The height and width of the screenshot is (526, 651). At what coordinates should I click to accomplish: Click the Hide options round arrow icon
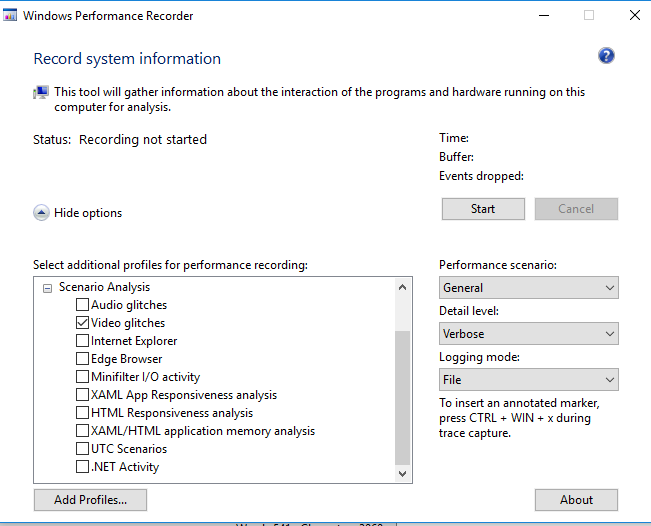(x=41, y=213)
